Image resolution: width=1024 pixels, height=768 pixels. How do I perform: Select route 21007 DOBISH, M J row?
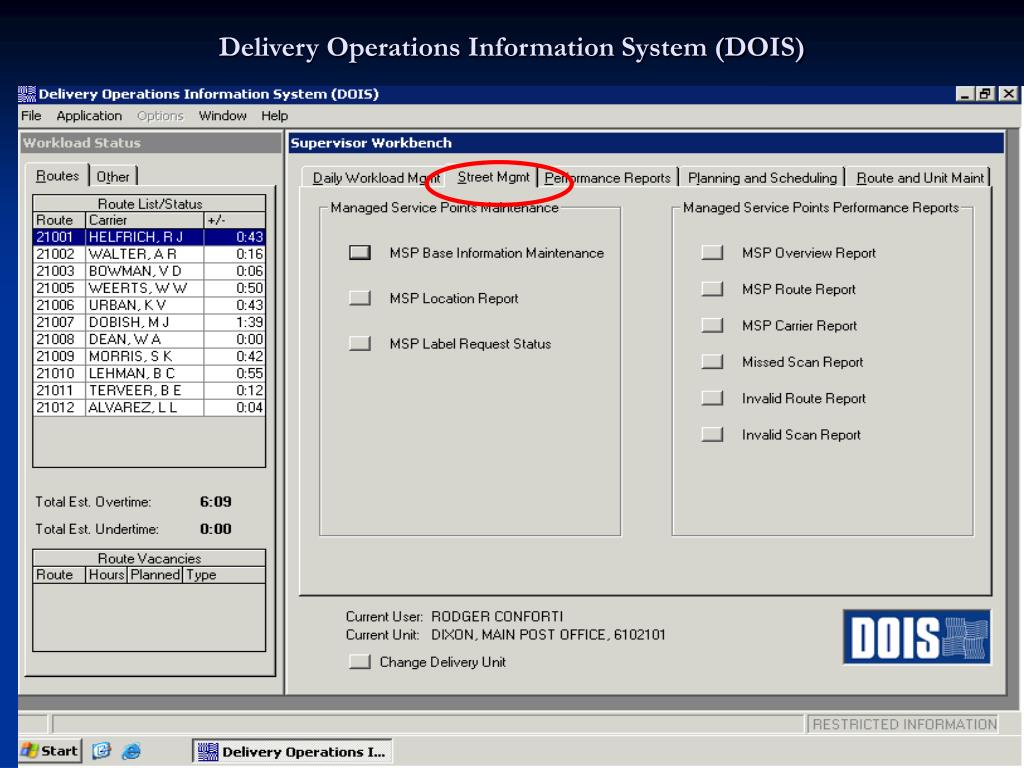pos(149,322)
